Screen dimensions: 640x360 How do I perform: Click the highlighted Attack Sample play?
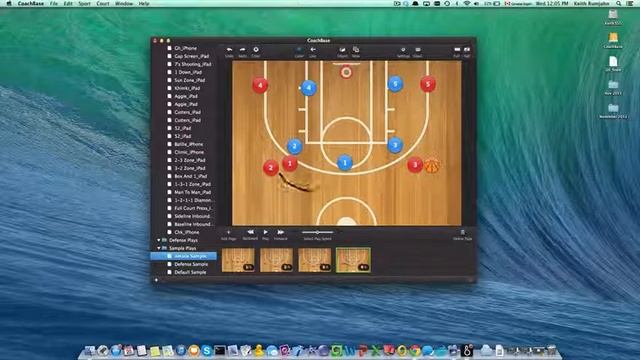[184, 256]
